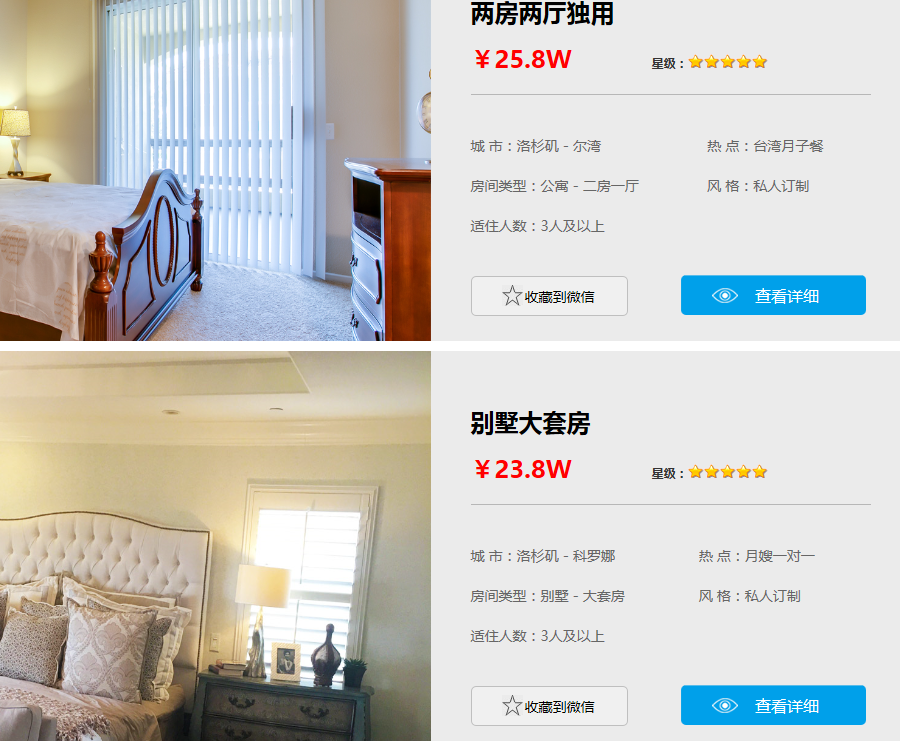The height and width of the screenshot is (741, 900).
Task: Click the 洛杉矶 - 尔湾 city text
Action: point(558,146)
